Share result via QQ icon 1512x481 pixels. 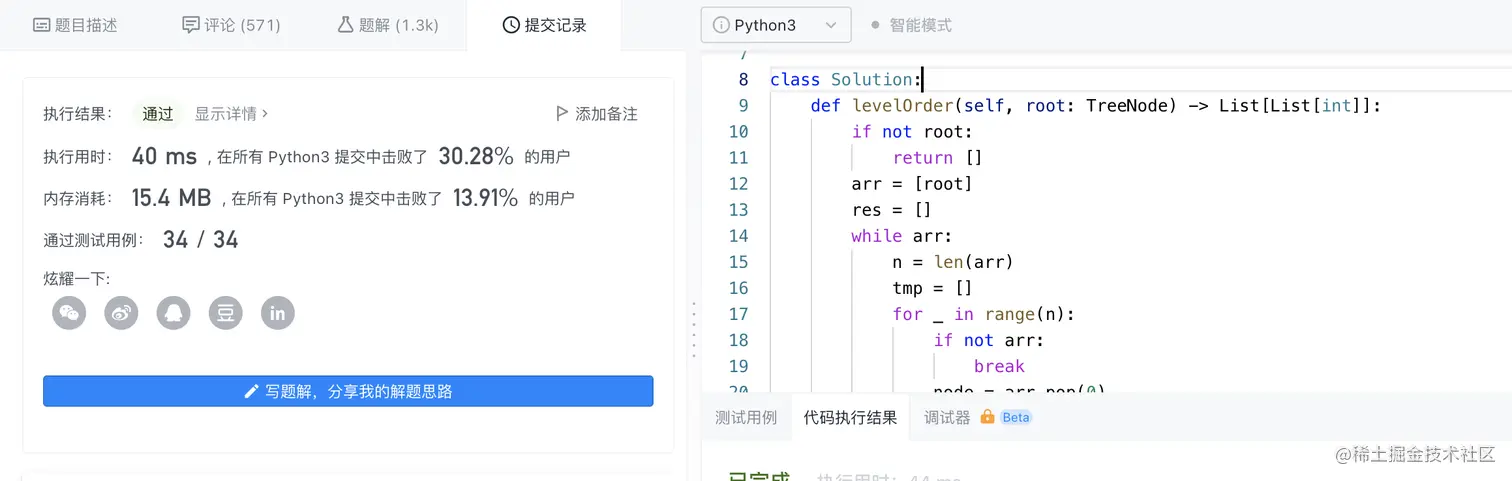[x=174, y=313]
